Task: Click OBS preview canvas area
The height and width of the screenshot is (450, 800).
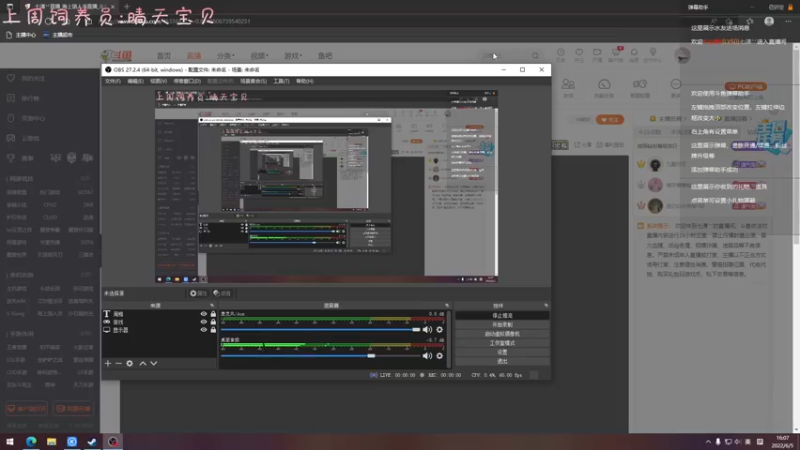Action: click(327, 186)
